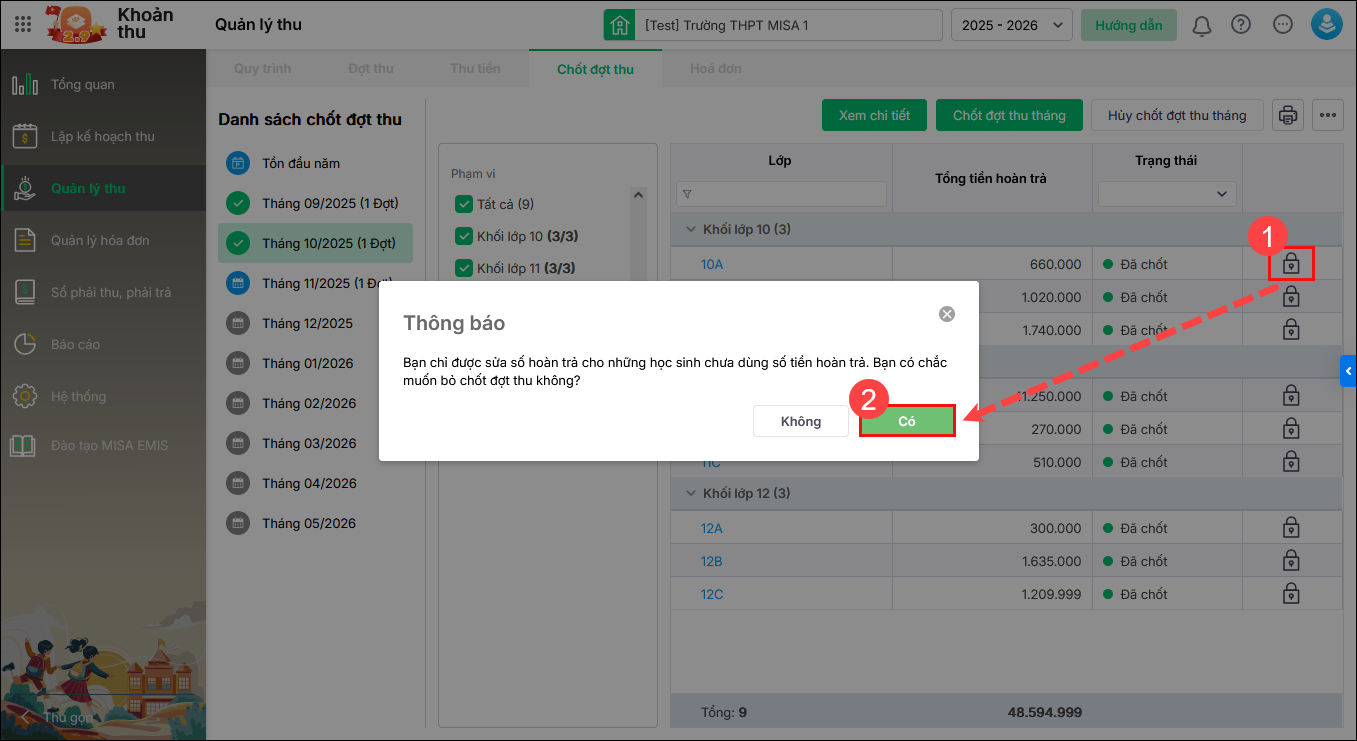Select the Chốt đợt thu tab

(595, 69)
